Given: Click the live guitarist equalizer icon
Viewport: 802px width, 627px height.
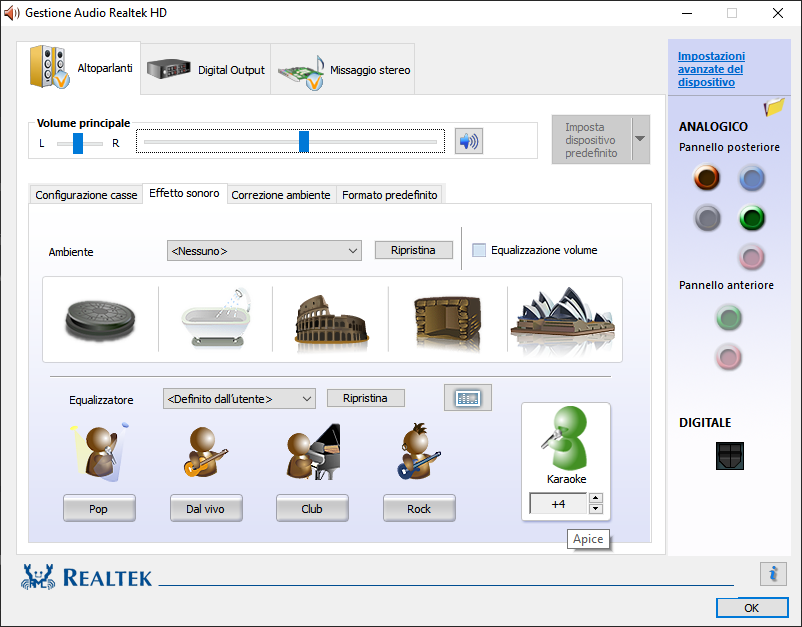Looking at the screenshot, I should coord(205,452).
